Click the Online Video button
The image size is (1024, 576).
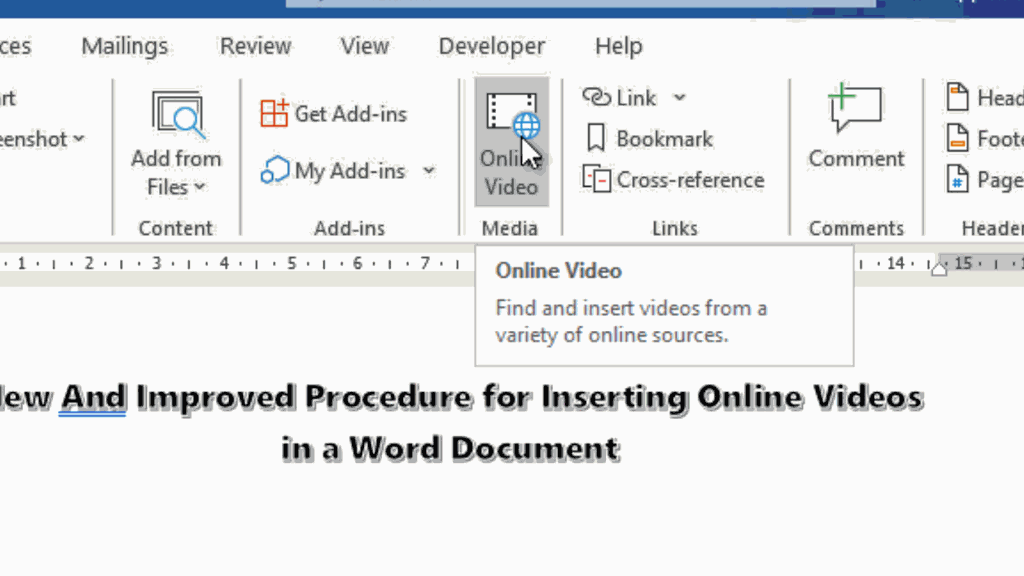click(x=511, y=142)
